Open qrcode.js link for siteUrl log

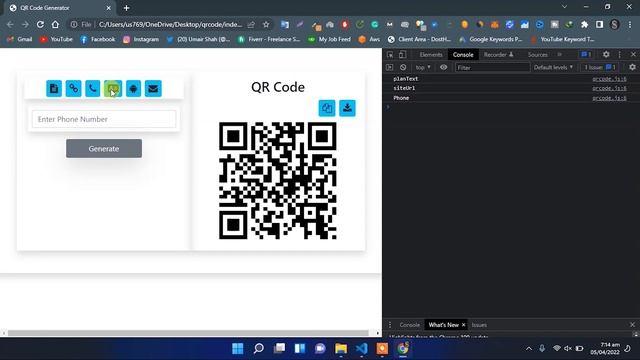pos(609,88)
